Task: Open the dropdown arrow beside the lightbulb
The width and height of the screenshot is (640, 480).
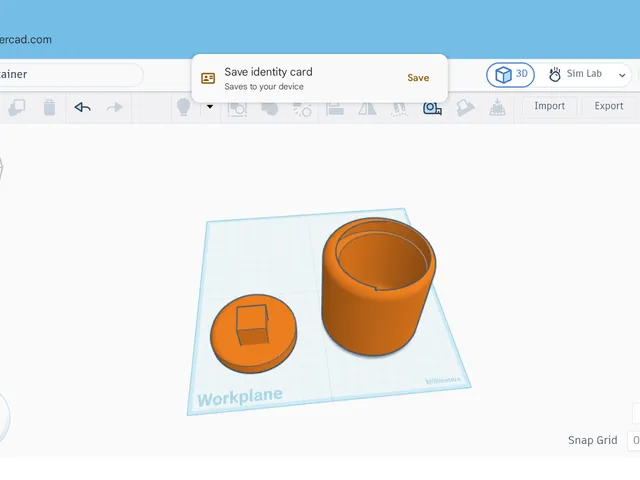Action: (x=210, y=107)
